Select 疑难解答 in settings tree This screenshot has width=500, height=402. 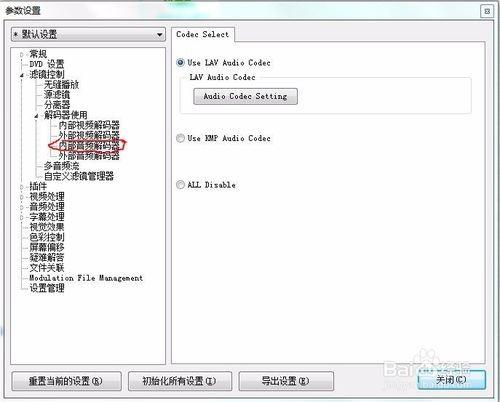47,258
